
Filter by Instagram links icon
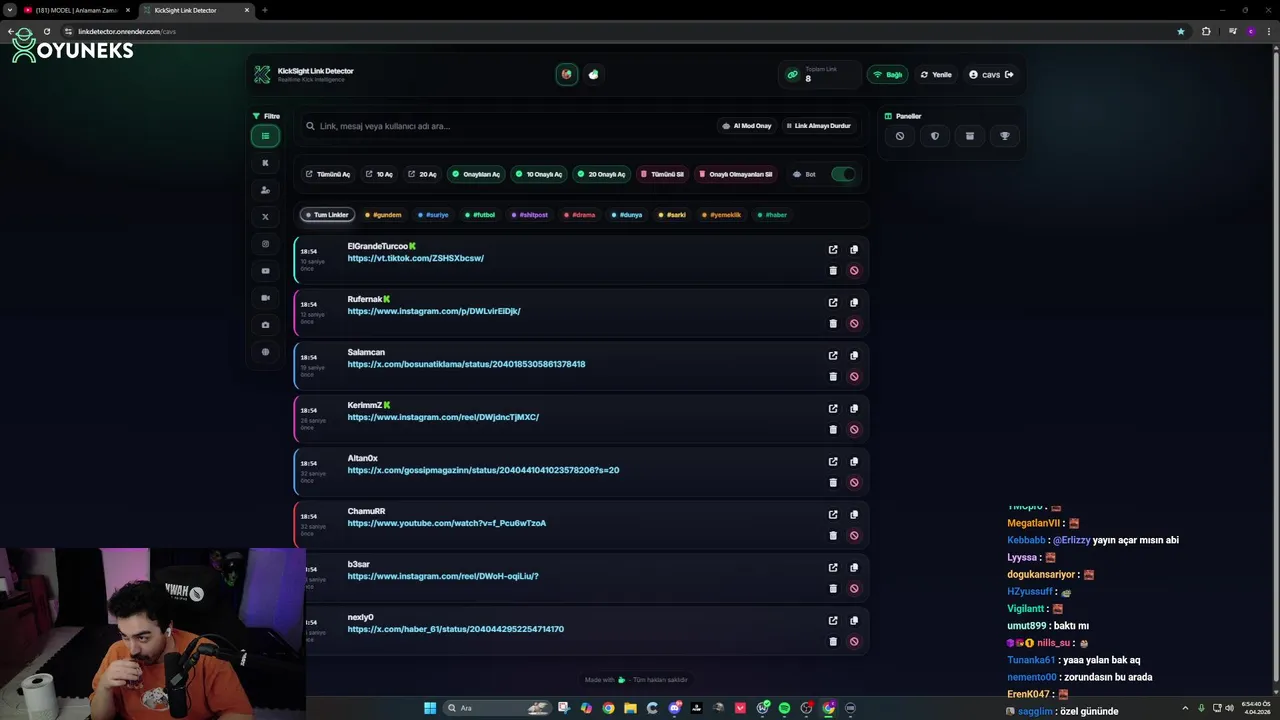click(265, 244)
